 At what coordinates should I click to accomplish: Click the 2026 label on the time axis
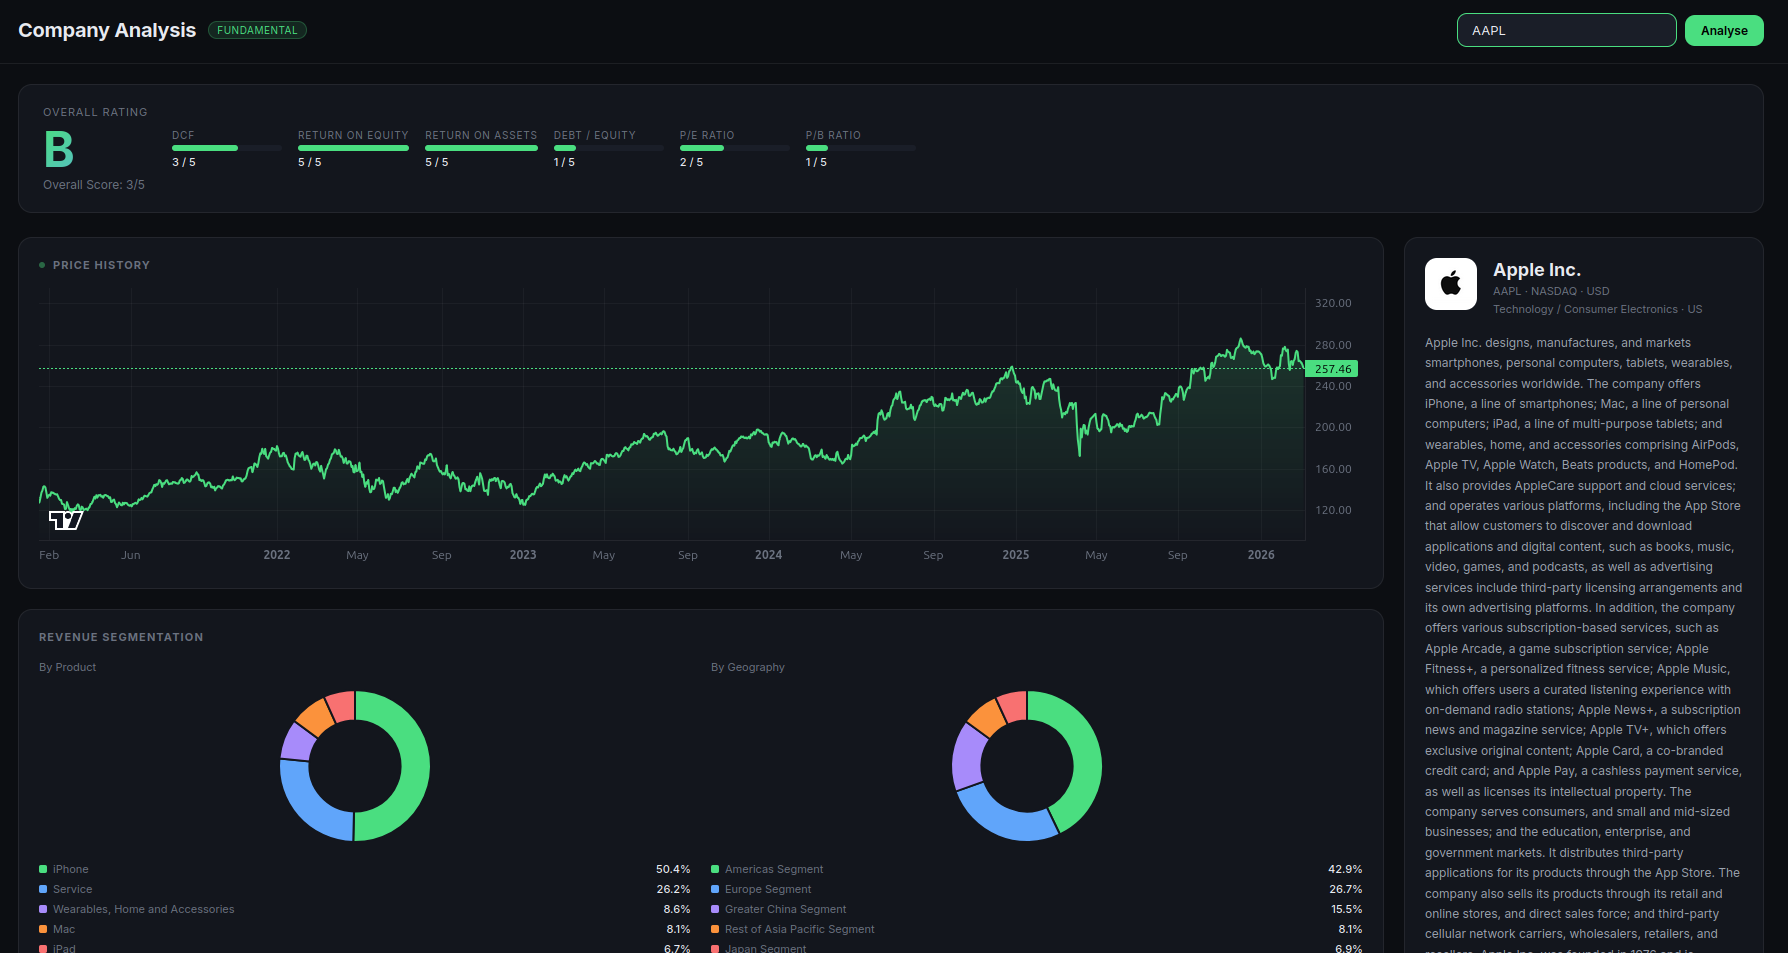1260,555
